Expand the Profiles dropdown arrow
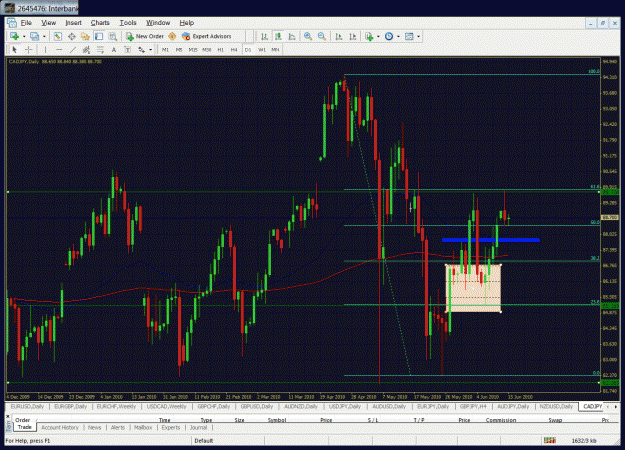Viewport: 625px width, 450px height. pos(44,36)
